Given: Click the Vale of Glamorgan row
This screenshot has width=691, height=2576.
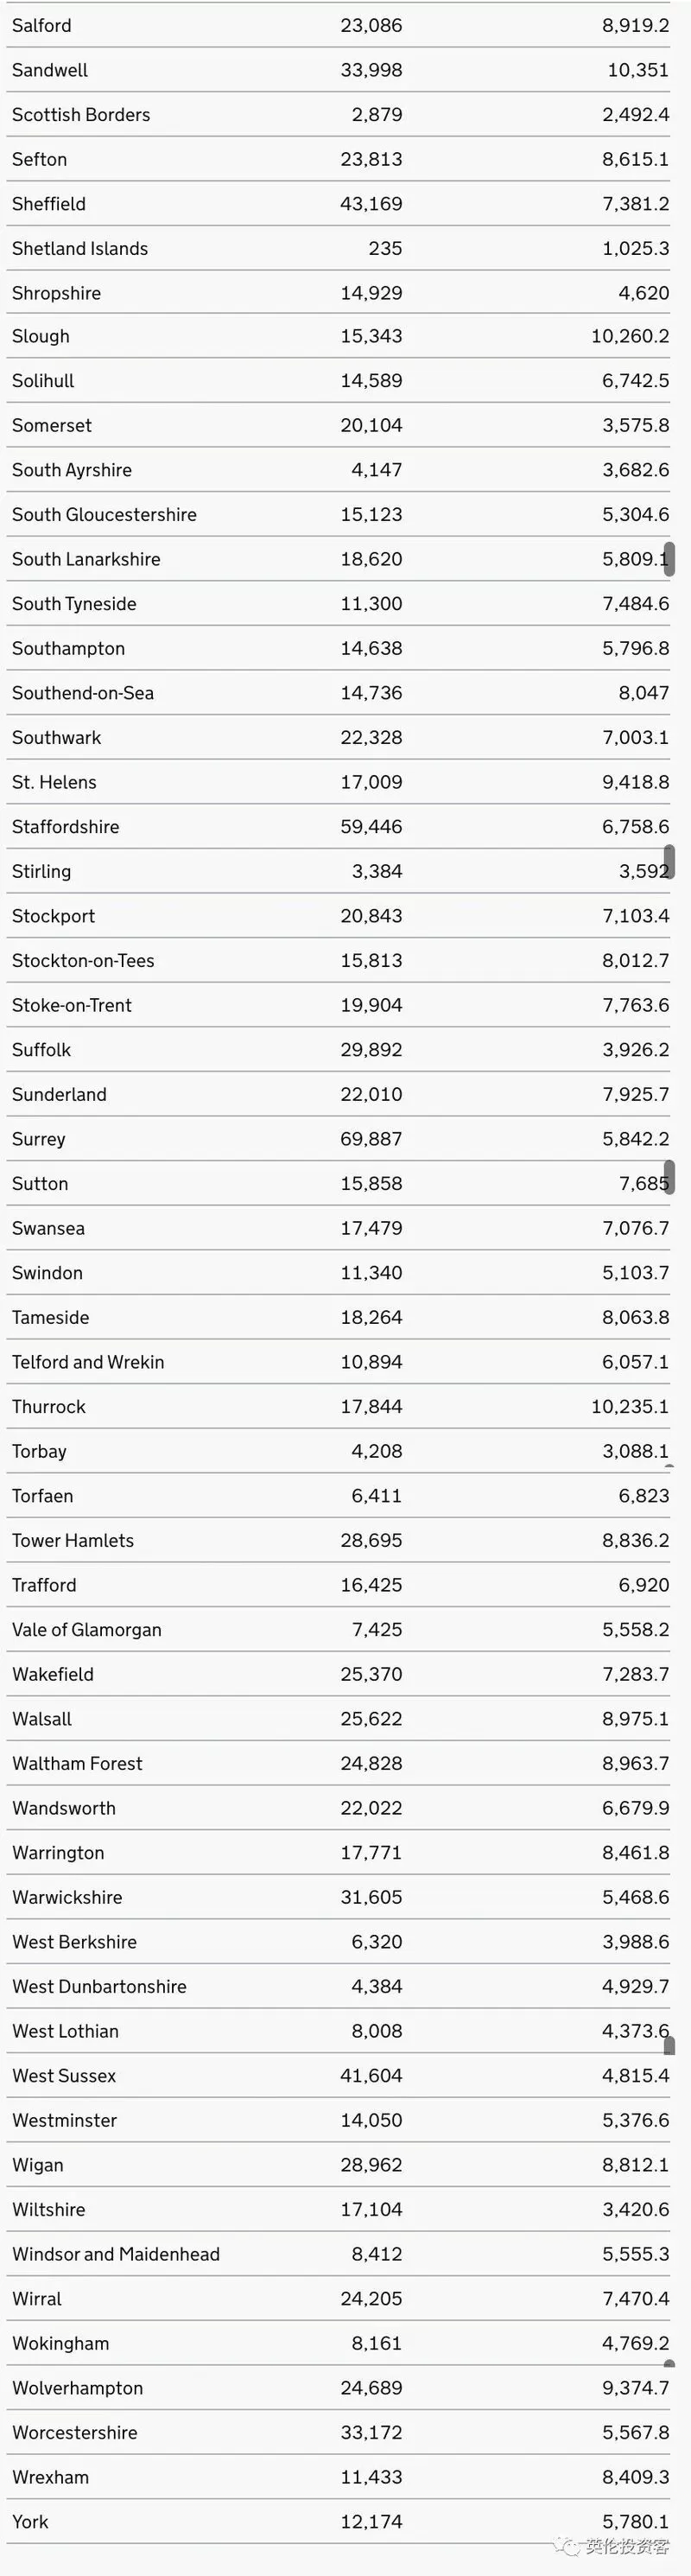Looking at the screenshot, I should [338, 1630].
